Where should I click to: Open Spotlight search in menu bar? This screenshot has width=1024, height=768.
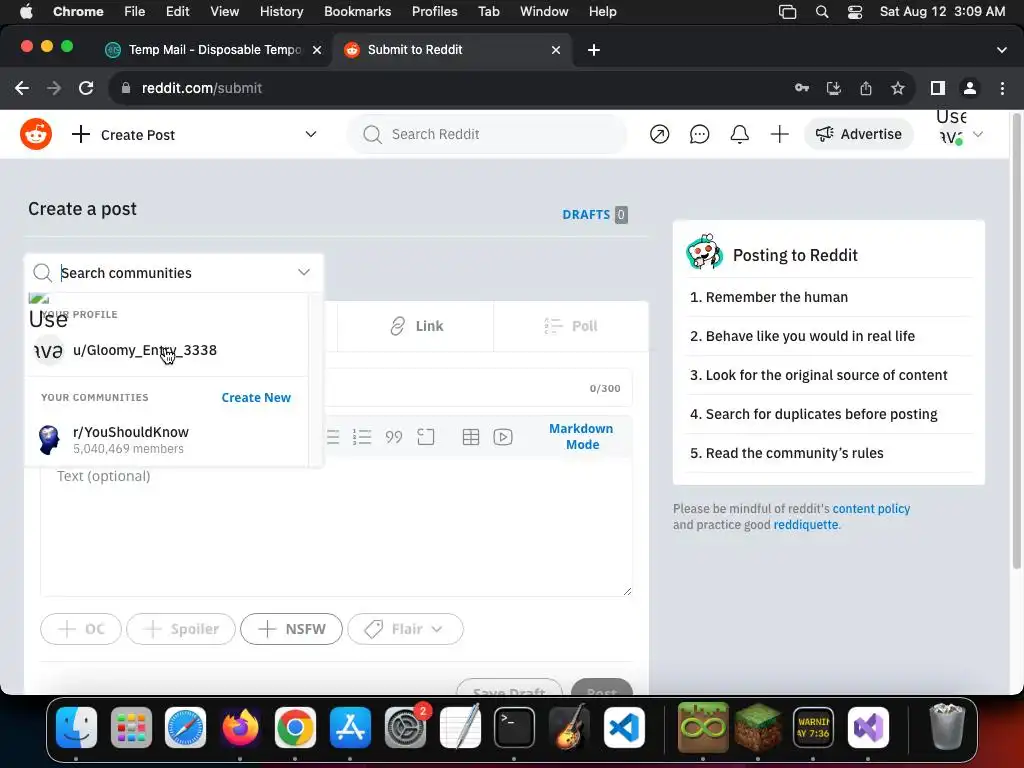point(822,12)
